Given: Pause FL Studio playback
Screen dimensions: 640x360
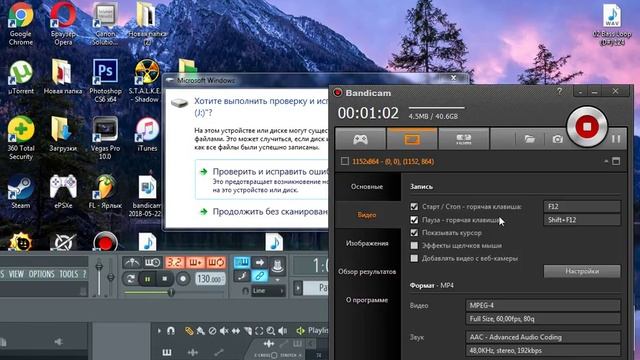Looking at the screenshot, I should [148, 279].
